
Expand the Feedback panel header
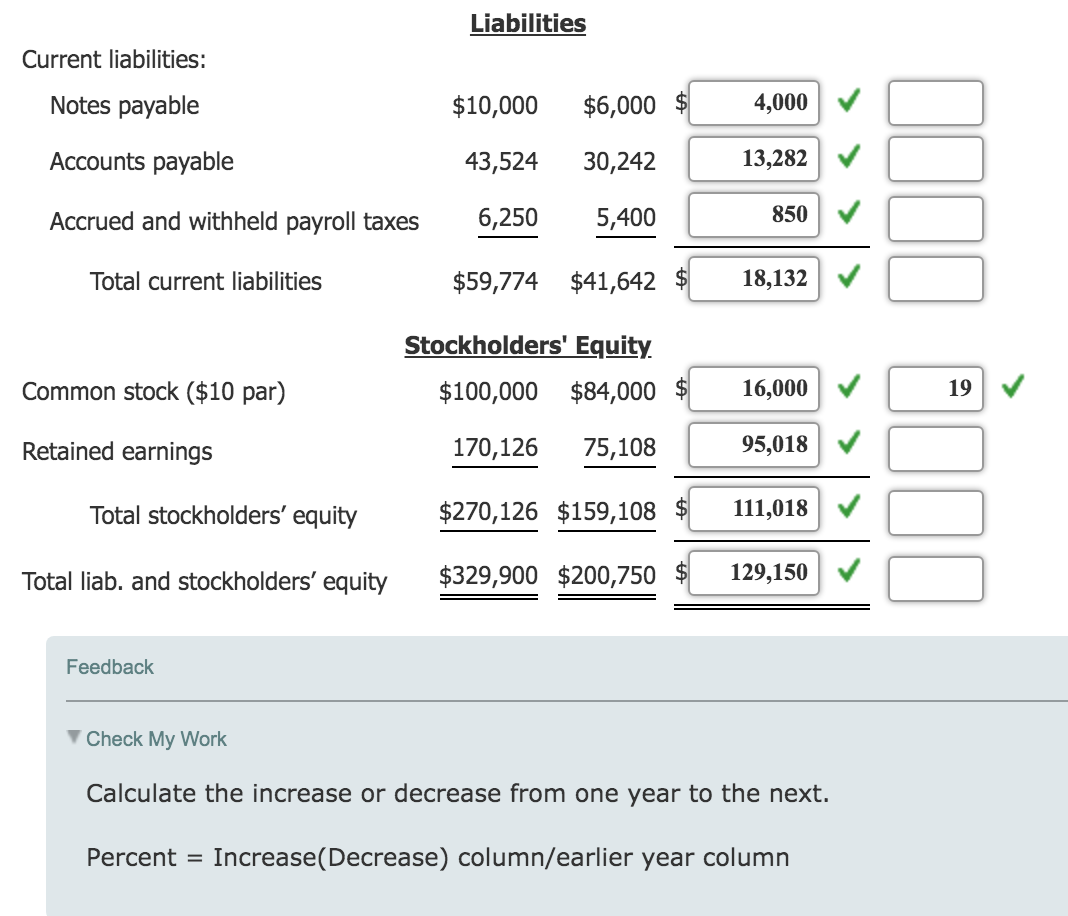click(x=110, y=667)
